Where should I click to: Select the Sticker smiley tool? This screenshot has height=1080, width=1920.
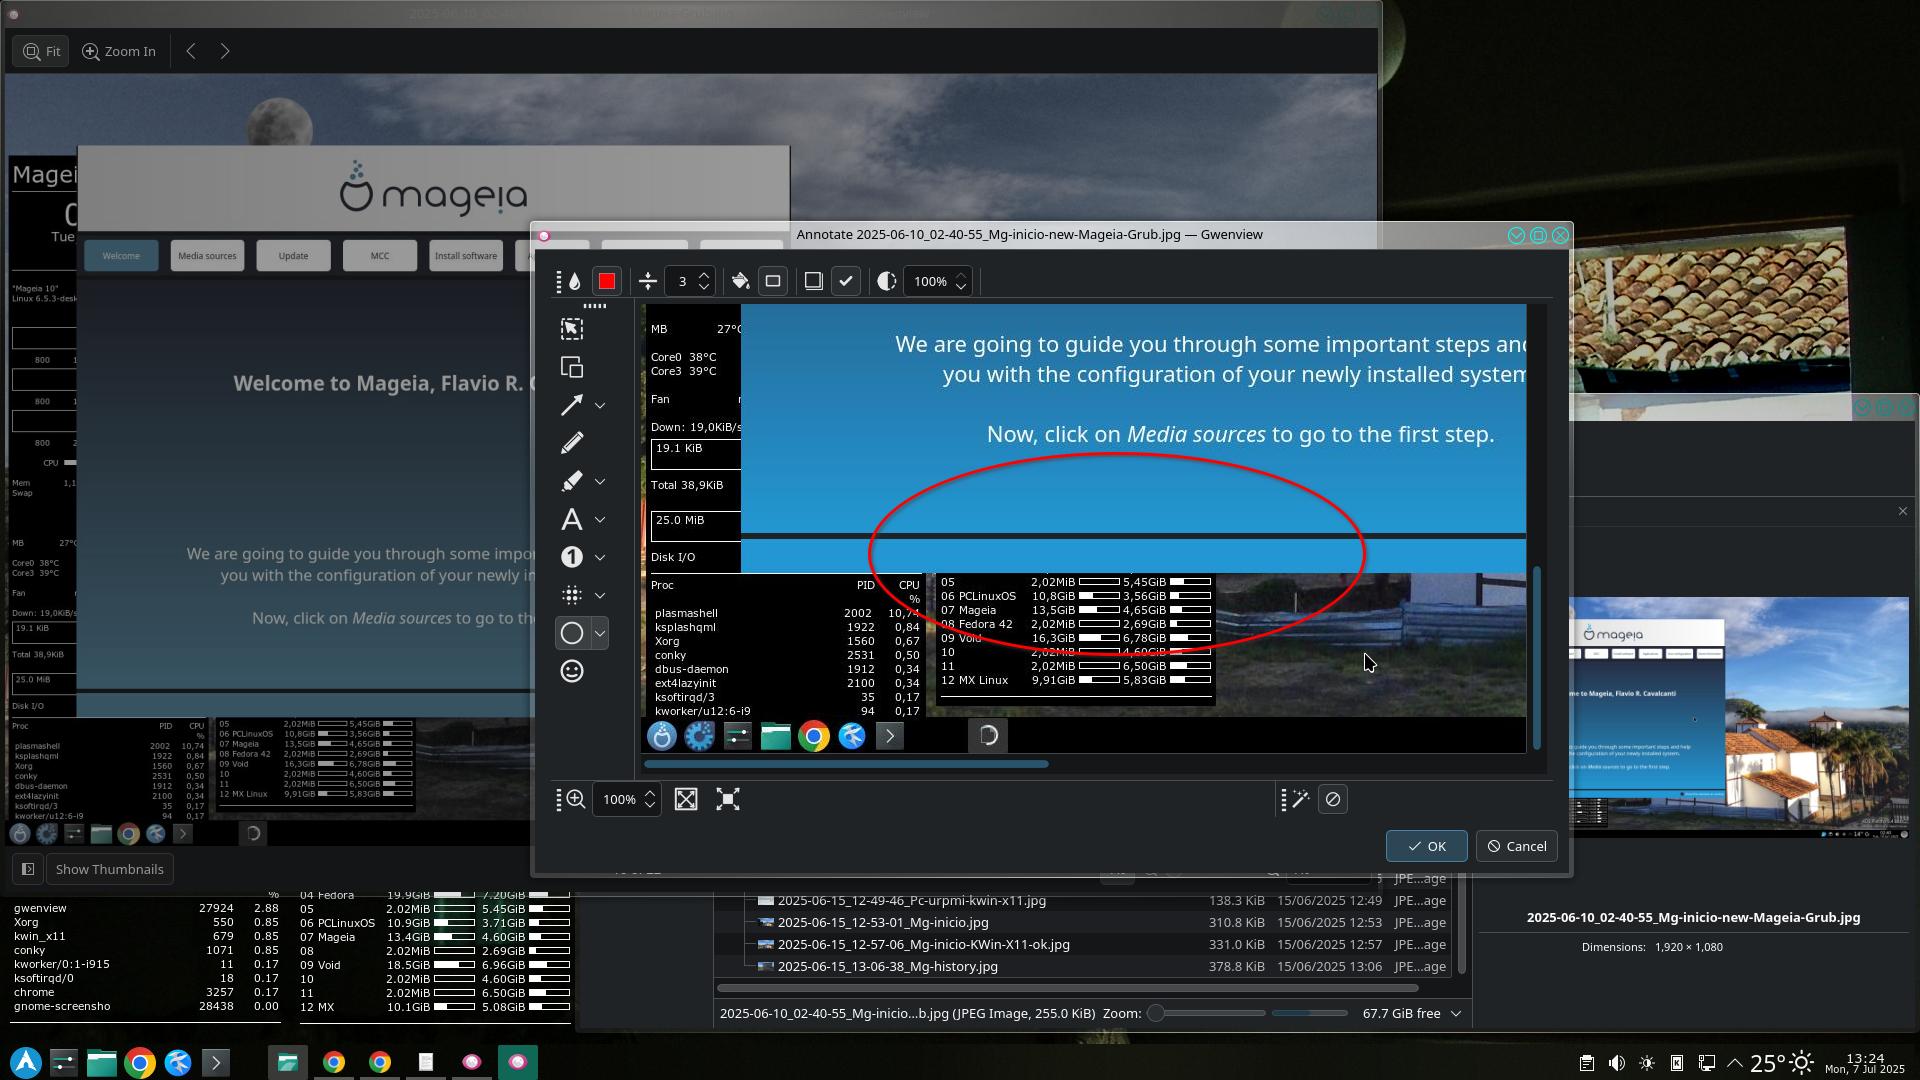(x=572, y=671)
